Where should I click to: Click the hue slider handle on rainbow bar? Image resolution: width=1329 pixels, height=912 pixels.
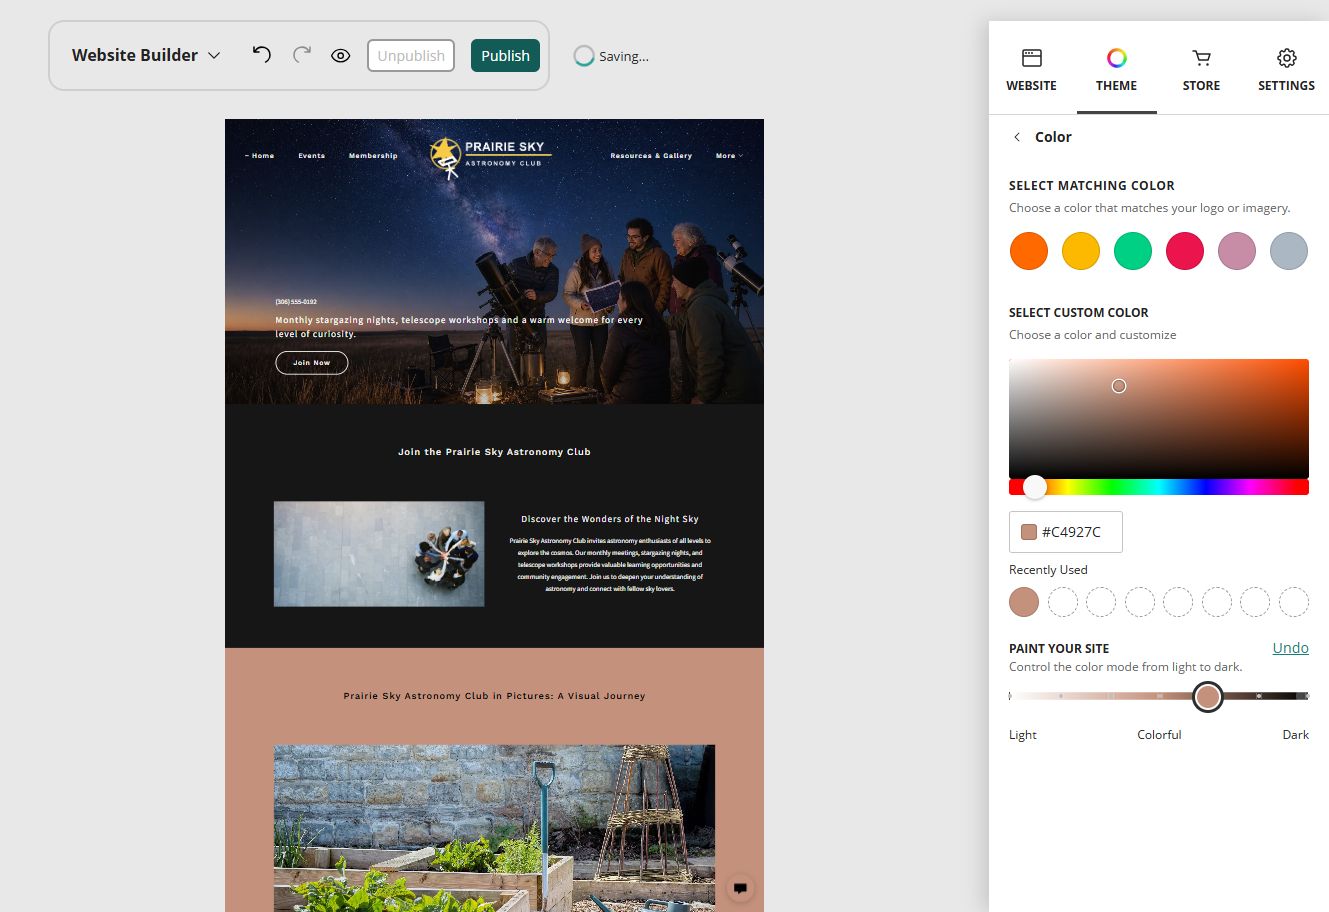(1035, 487)
